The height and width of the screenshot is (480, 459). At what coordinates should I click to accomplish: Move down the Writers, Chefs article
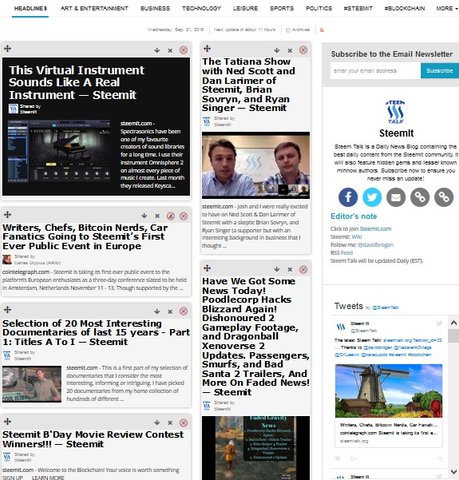(x=144, y=216)
